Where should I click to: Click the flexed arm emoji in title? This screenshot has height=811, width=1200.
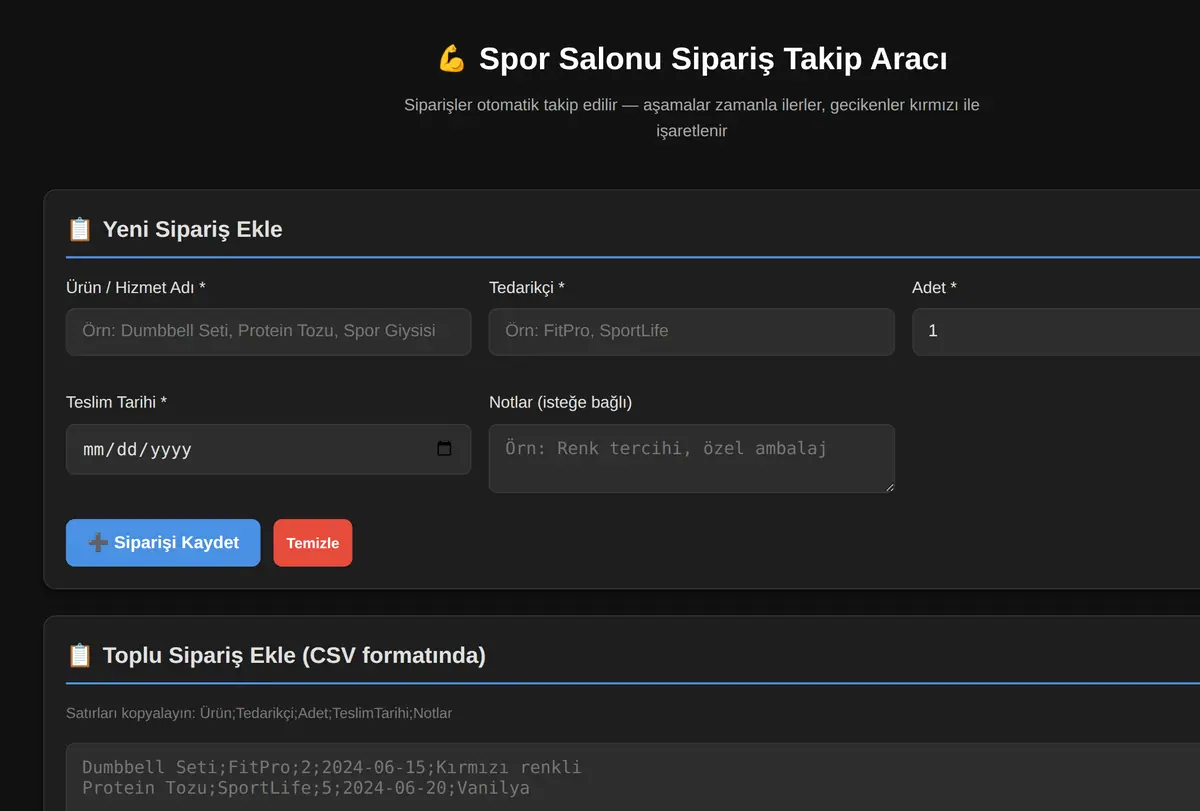point(452,59)
